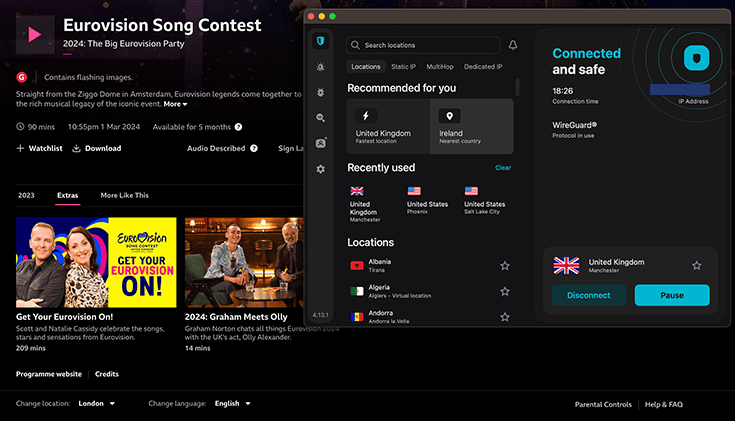Click the locations list scrollbar
This screenshot has width=735, height=421.
[518, 87]
